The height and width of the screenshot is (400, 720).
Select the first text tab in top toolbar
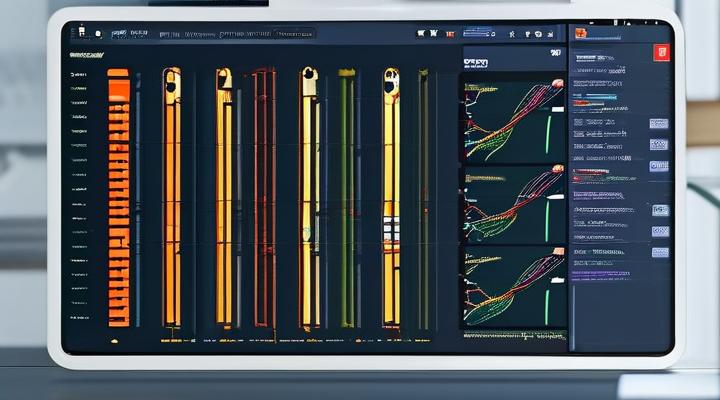pyautogui.click(x=130, y=33)
